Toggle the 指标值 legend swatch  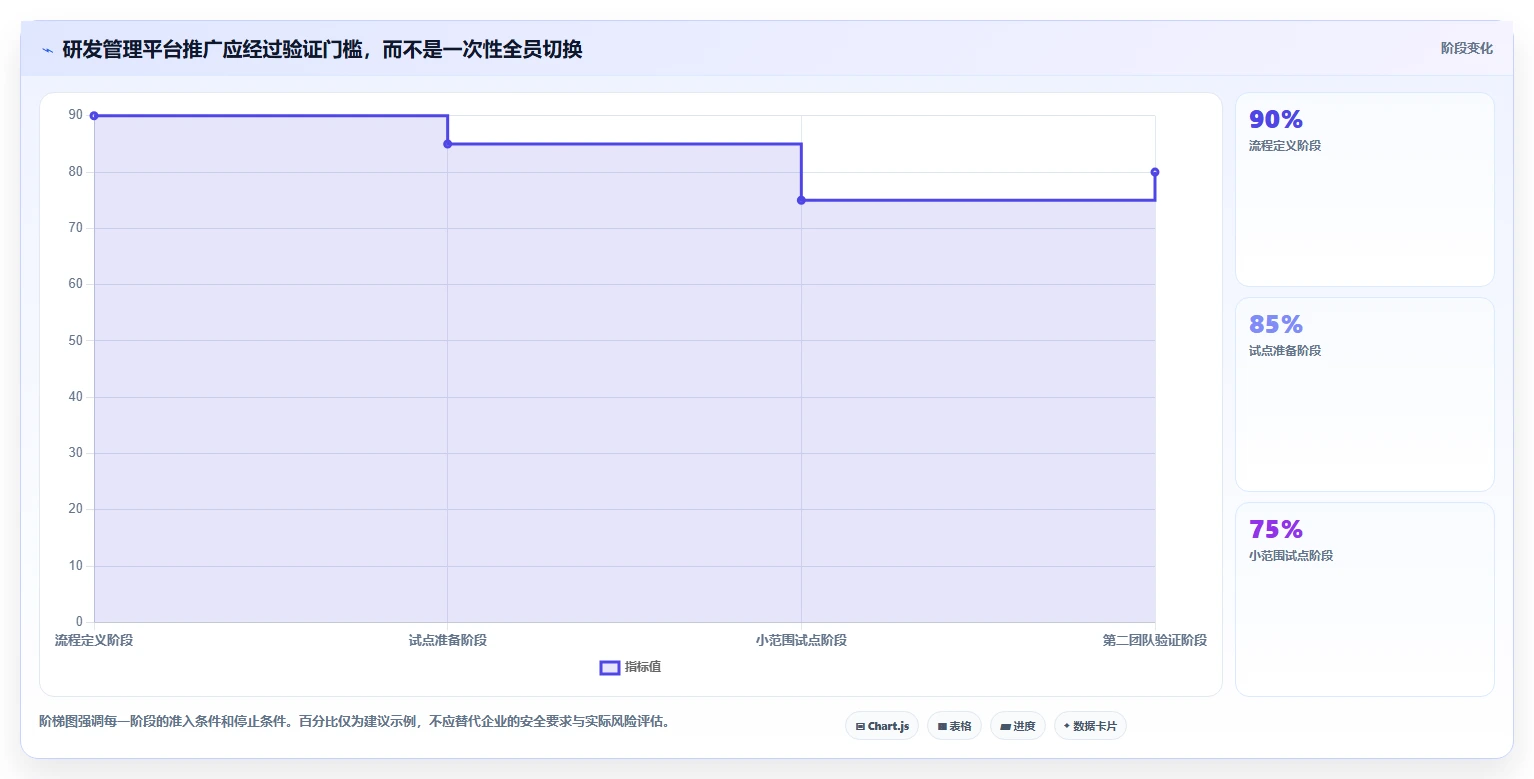tap(610, 668)
